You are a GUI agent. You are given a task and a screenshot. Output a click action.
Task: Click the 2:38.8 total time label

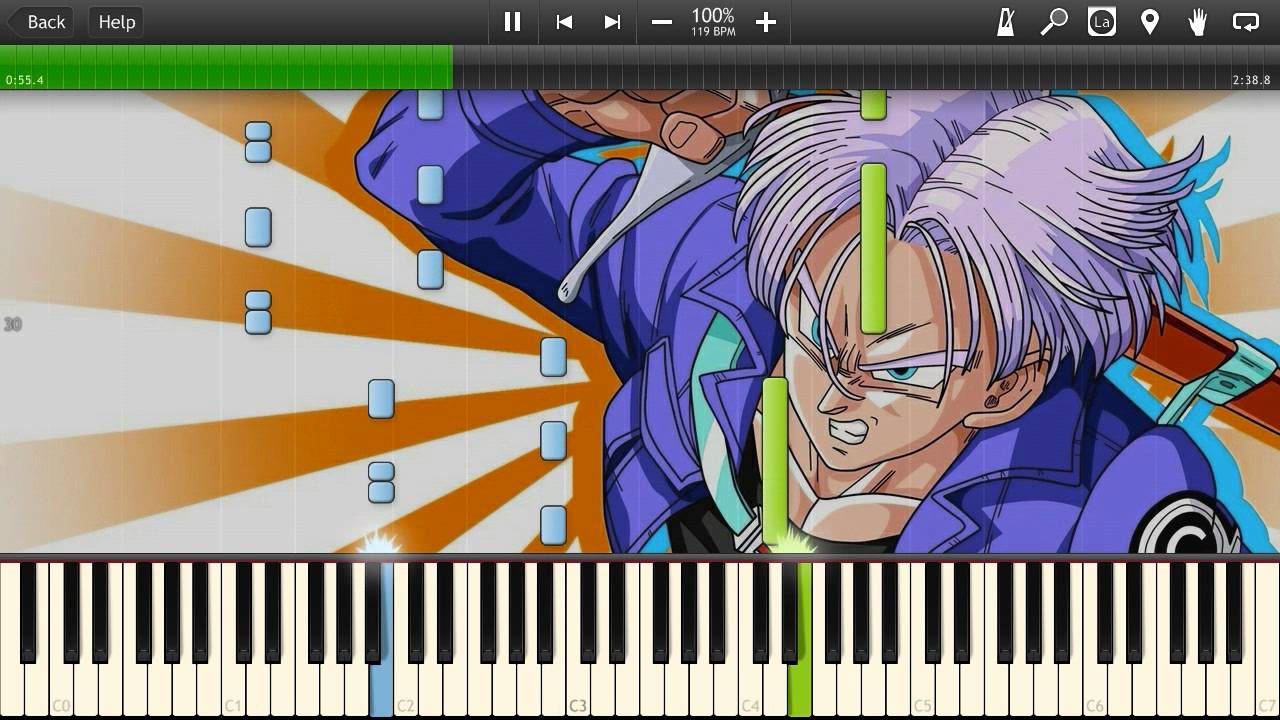pyautogui.click(x=1251, y=80)
